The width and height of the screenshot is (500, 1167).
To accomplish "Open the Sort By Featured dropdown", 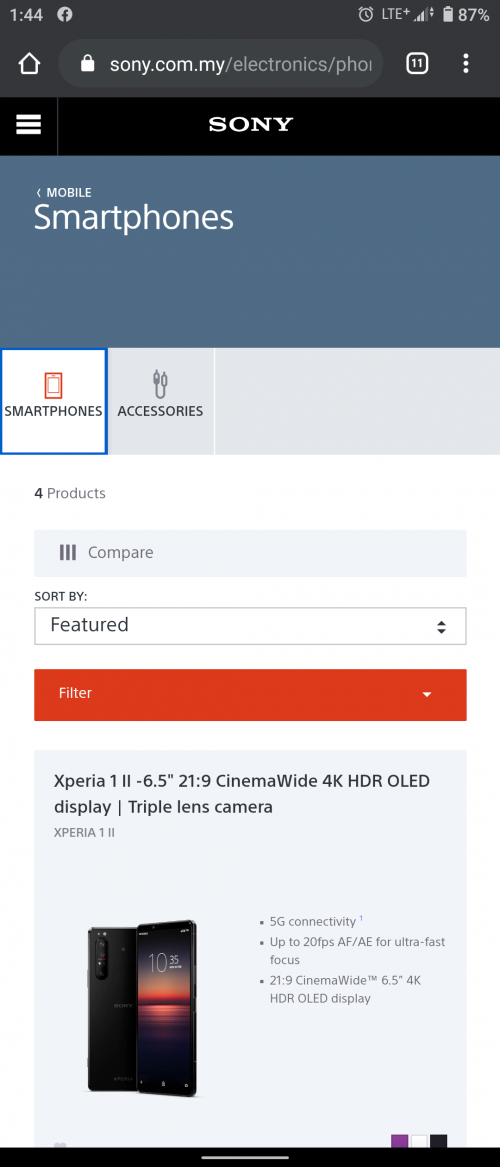I will point(250,626).
